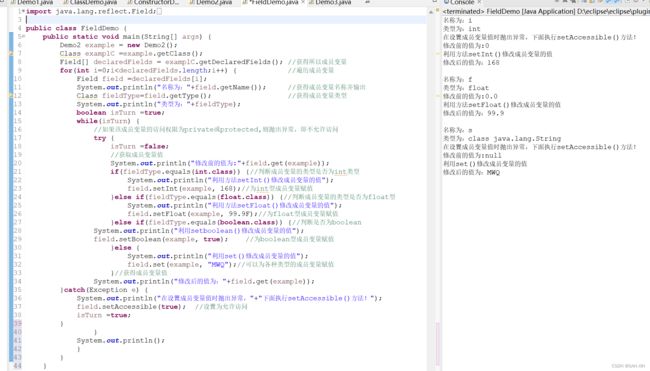Show hidden editor tabs via overflow chevron
Image resolution: width=650 pixels, height=371 pixels.
(x=367, y=2)
